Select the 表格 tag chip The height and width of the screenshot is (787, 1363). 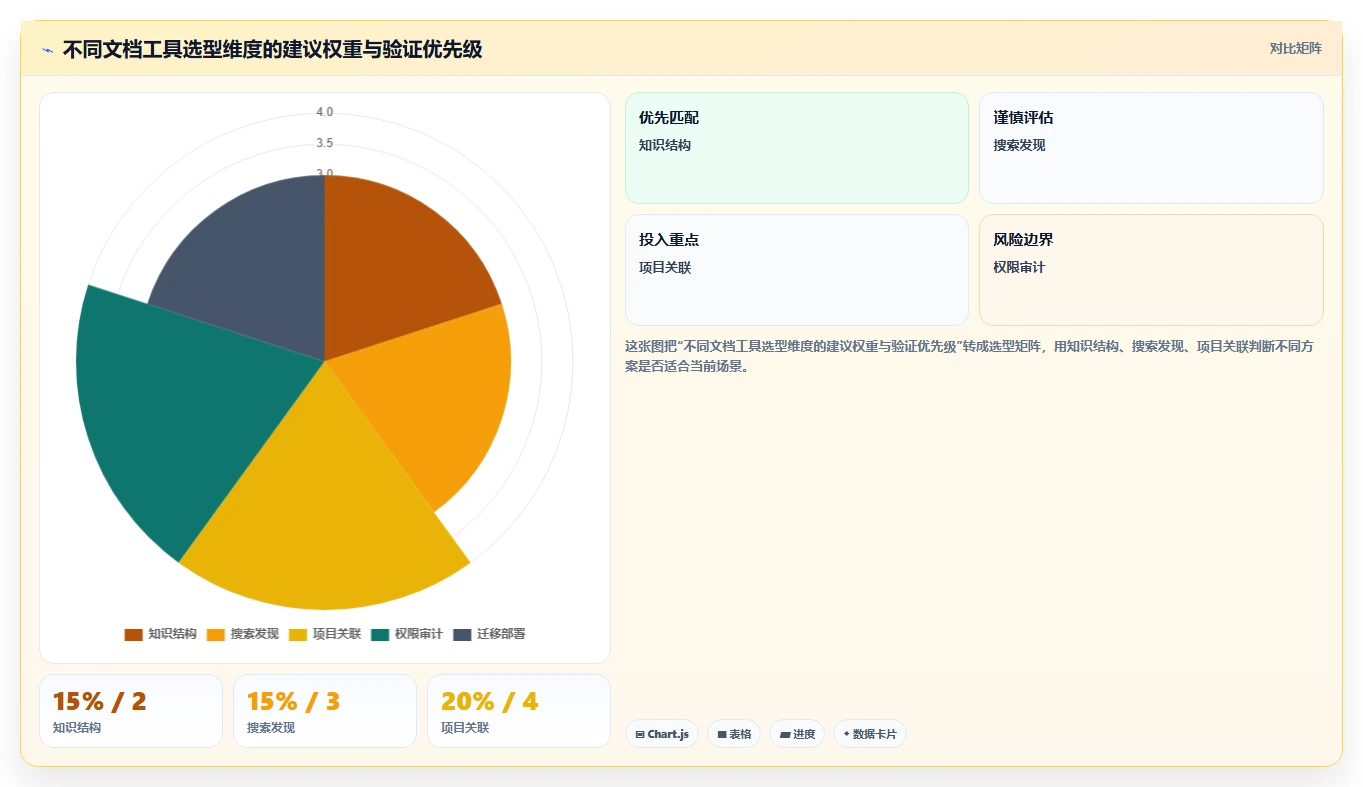[x=734, y=734]
